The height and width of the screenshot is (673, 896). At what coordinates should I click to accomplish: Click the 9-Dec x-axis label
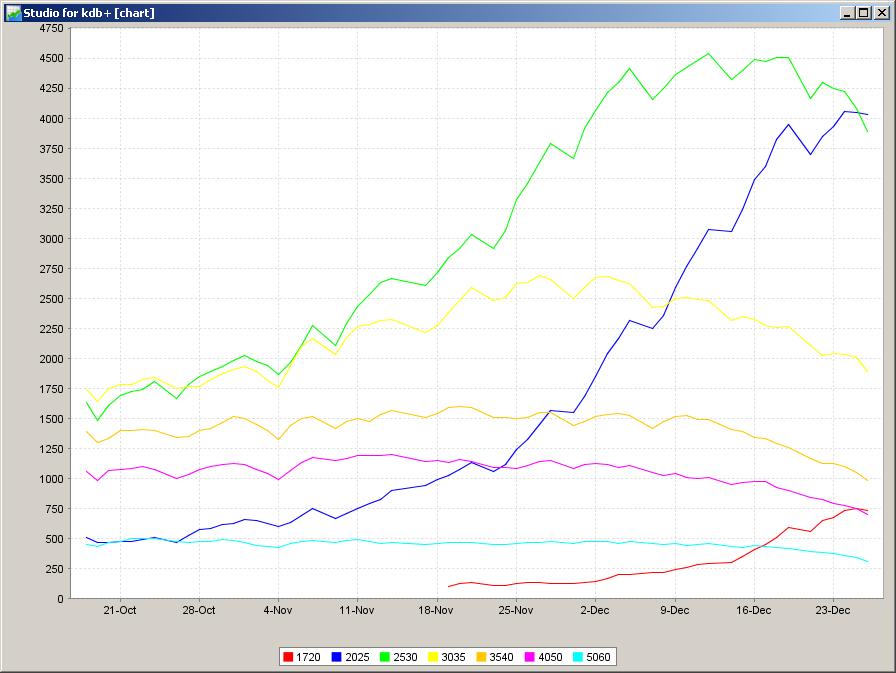click(675, 610)
